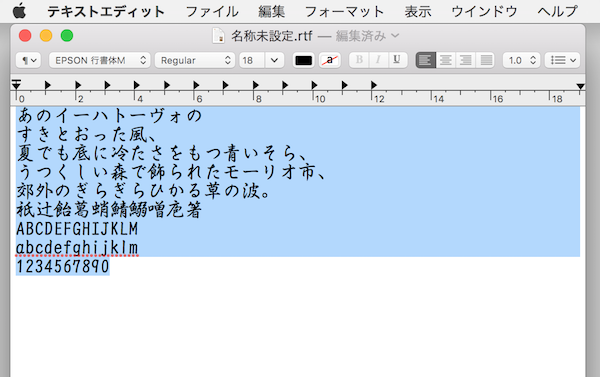This screenshot has width=600, height=377.
Task: Open the list bullets and numbering dropdown
Action: point(562,60)
